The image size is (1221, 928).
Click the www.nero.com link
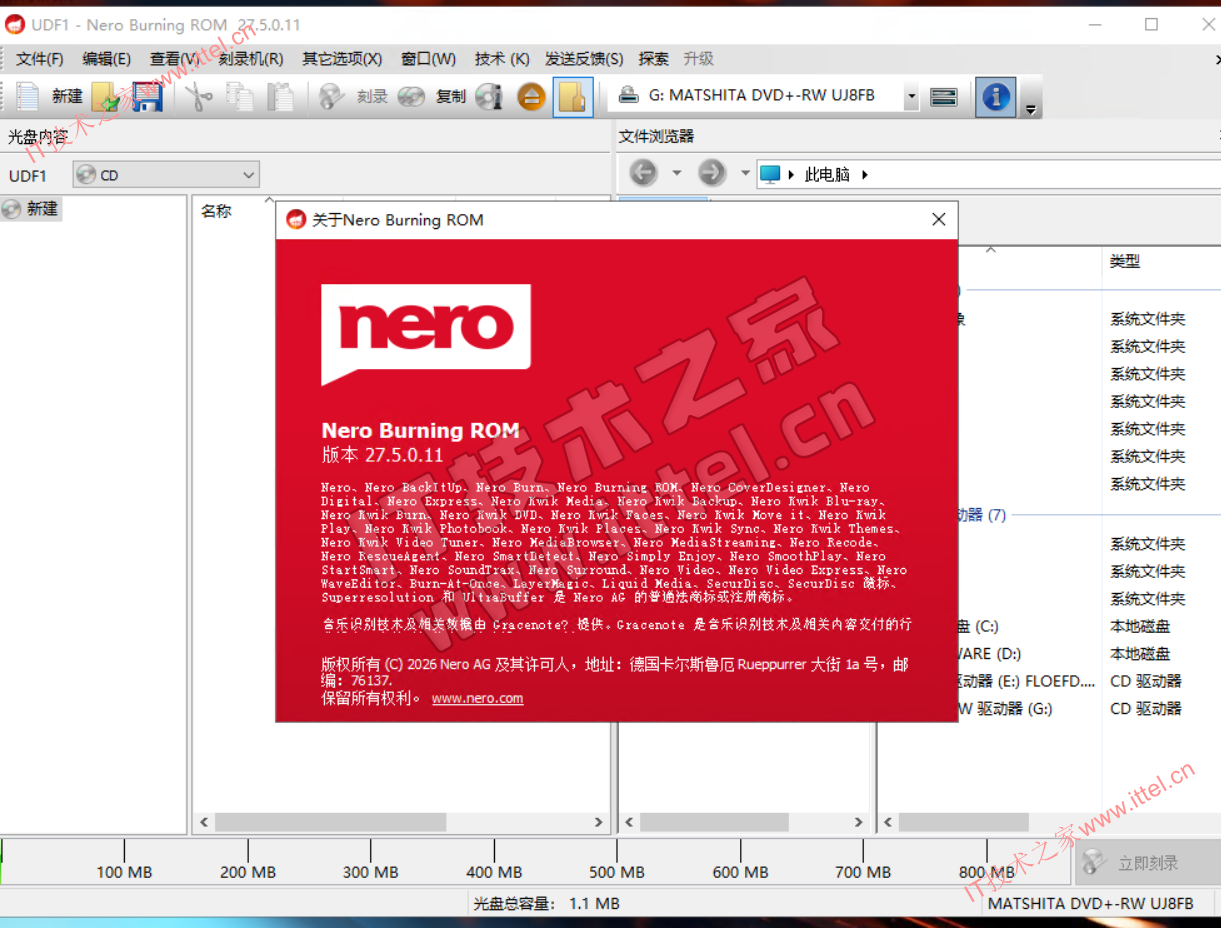pos(477,698)
